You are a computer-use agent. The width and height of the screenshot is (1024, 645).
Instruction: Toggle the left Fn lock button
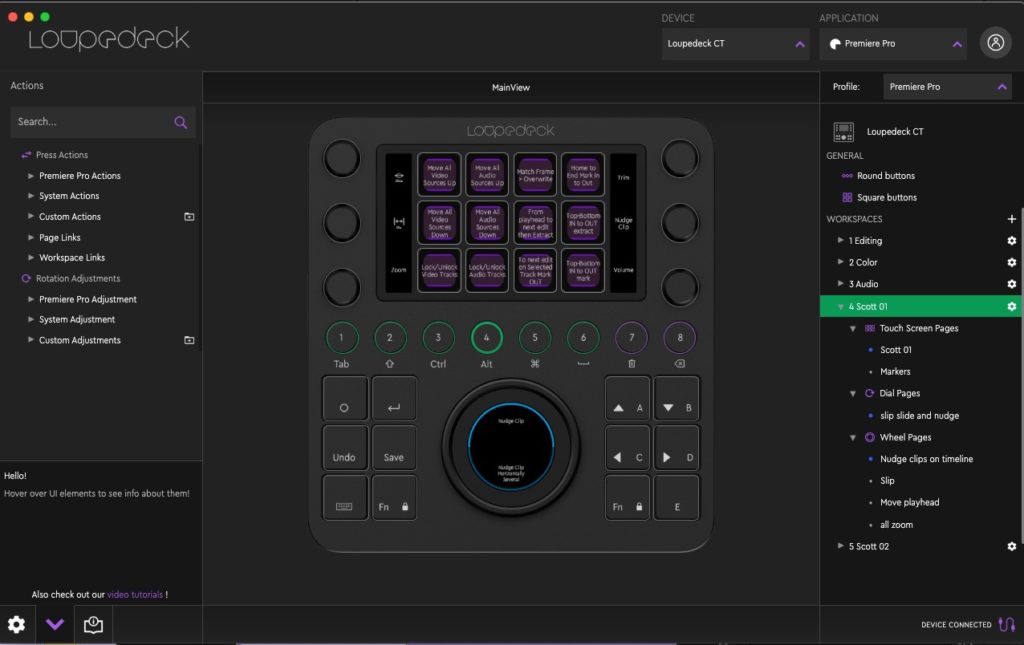point(394,498)
